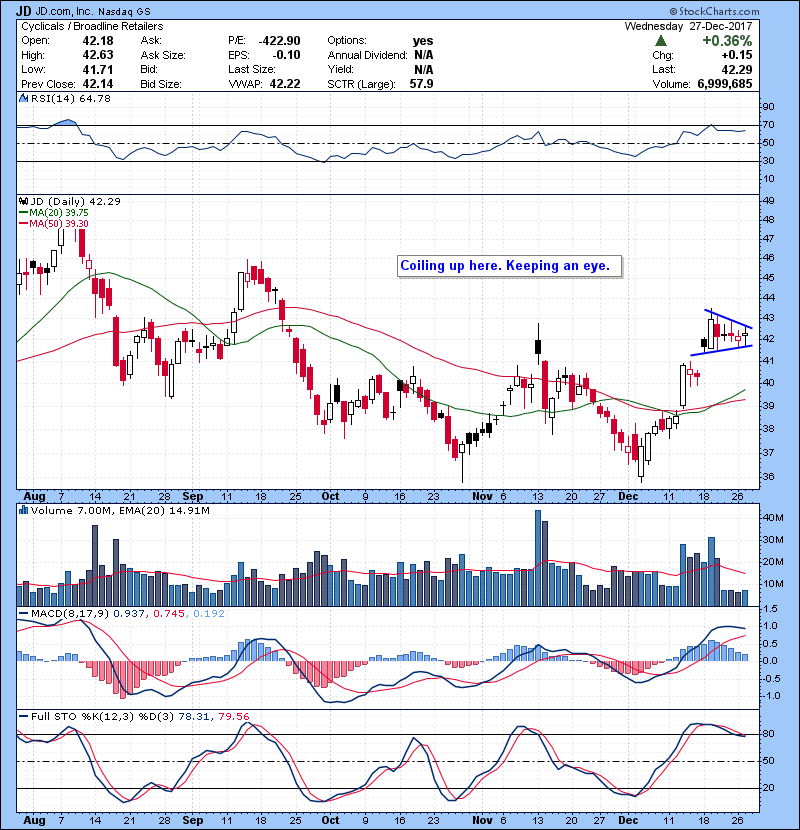Click the MACD(8,17,9) panel label
Viewport: 800px width, 830px height.
click(x=70, y=614)
